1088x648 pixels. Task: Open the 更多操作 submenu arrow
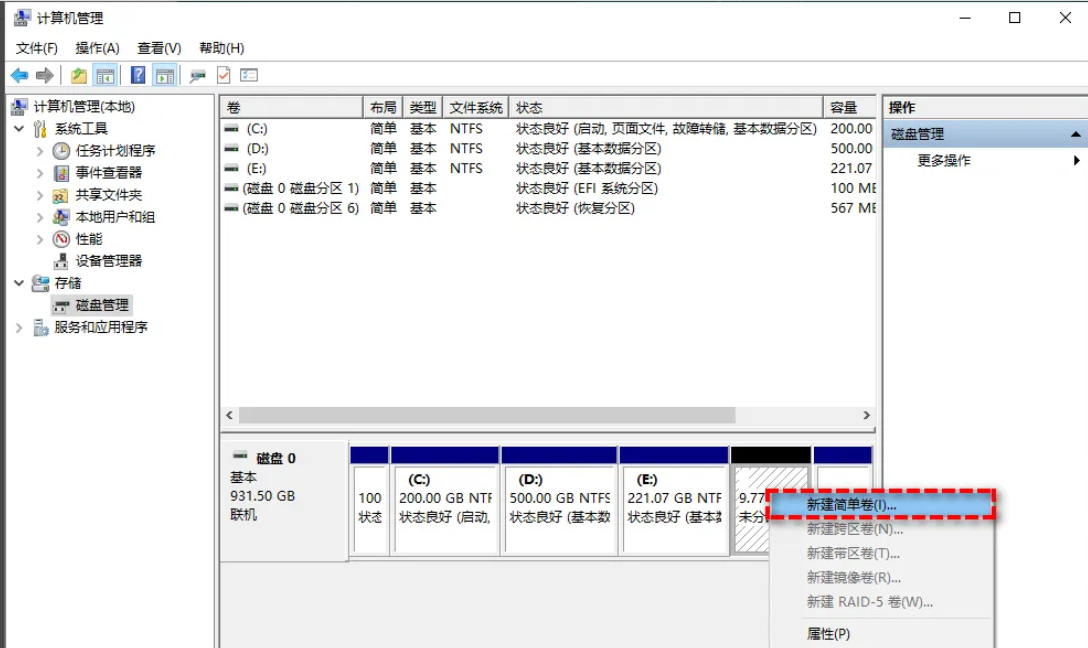click(x=1076, y=160)
